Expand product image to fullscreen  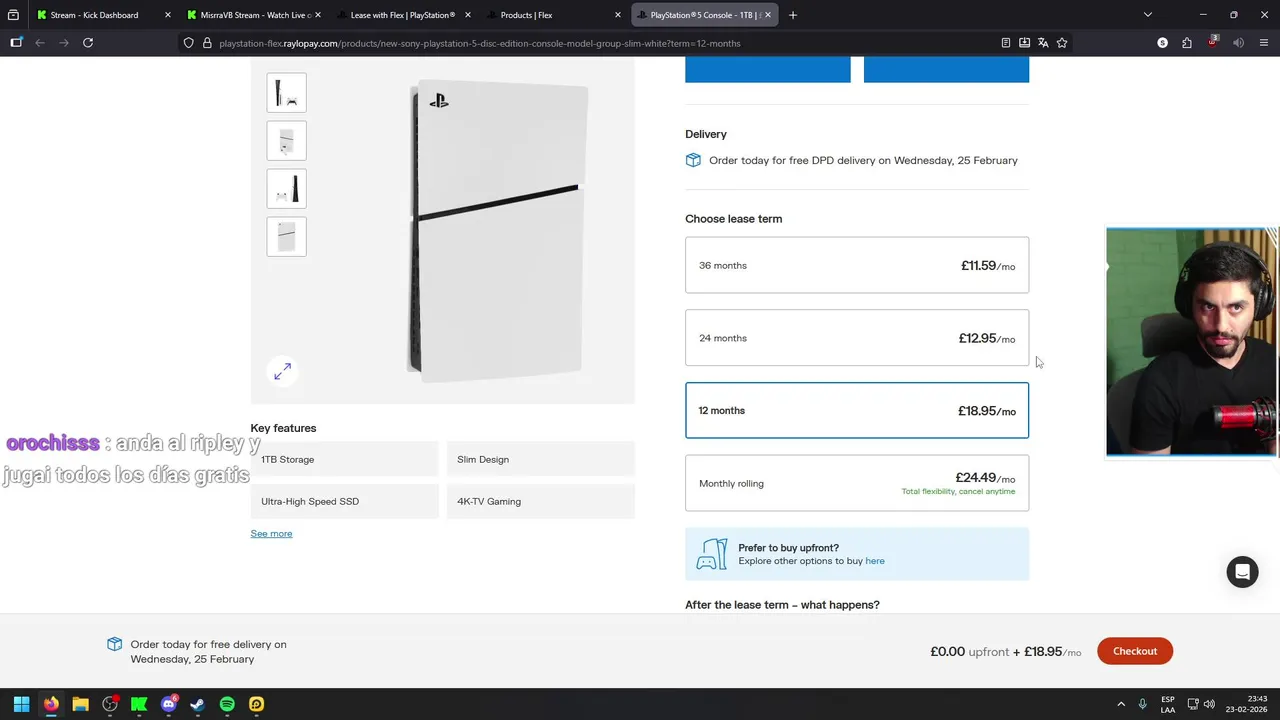(282, 371)
